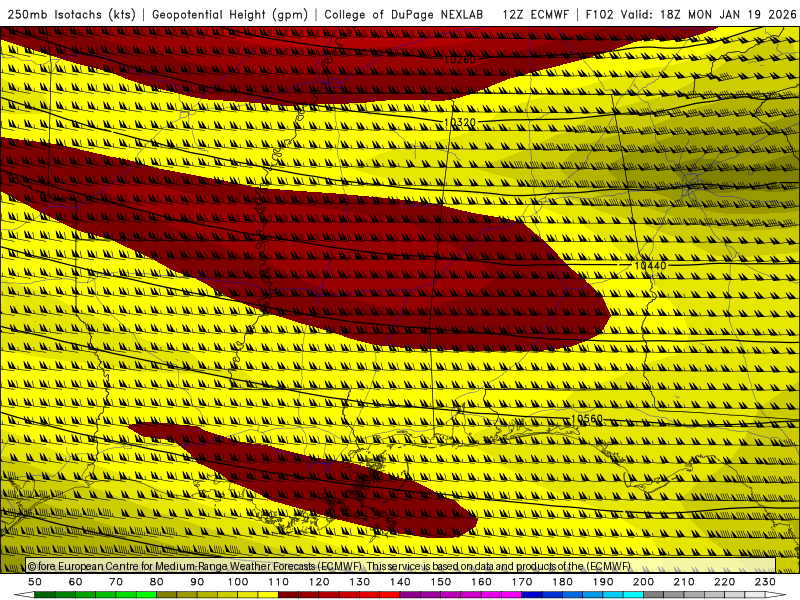Click the 'Valid: 18Z MON JAN 19 2026' text

coord(708,15)
